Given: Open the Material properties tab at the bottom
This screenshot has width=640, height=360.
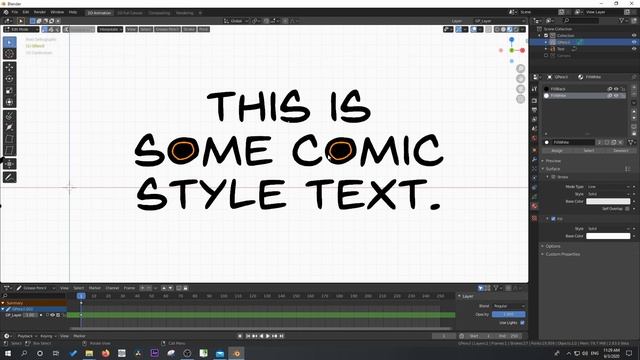Looking at the screenshot, I should (535, 206).
